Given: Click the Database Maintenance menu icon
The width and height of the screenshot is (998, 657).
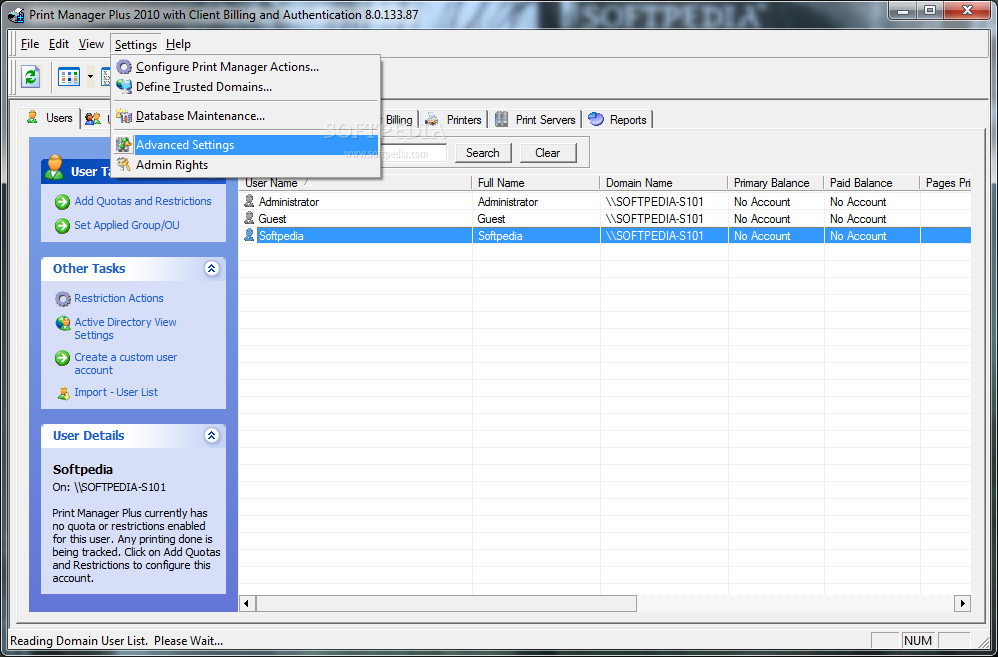Looking at the screenshot, I should click(124, 116).
